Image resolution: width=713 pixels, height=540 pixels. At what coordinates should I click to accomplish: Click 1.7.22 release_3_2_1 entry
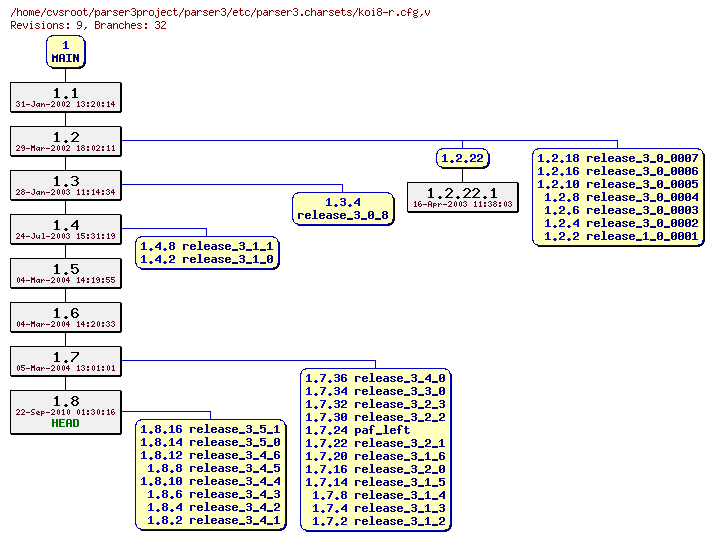click(x=376, y=443)
